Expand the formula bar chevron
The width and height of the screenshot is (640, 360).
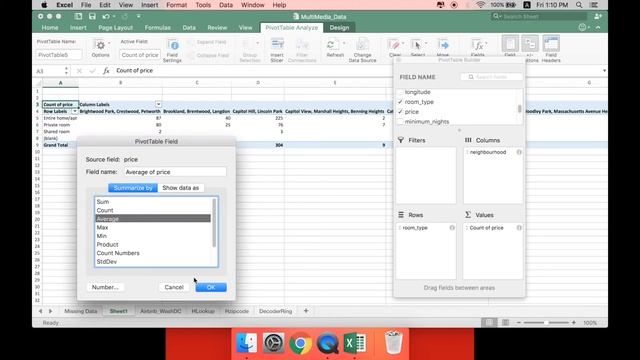click(604, 71)
